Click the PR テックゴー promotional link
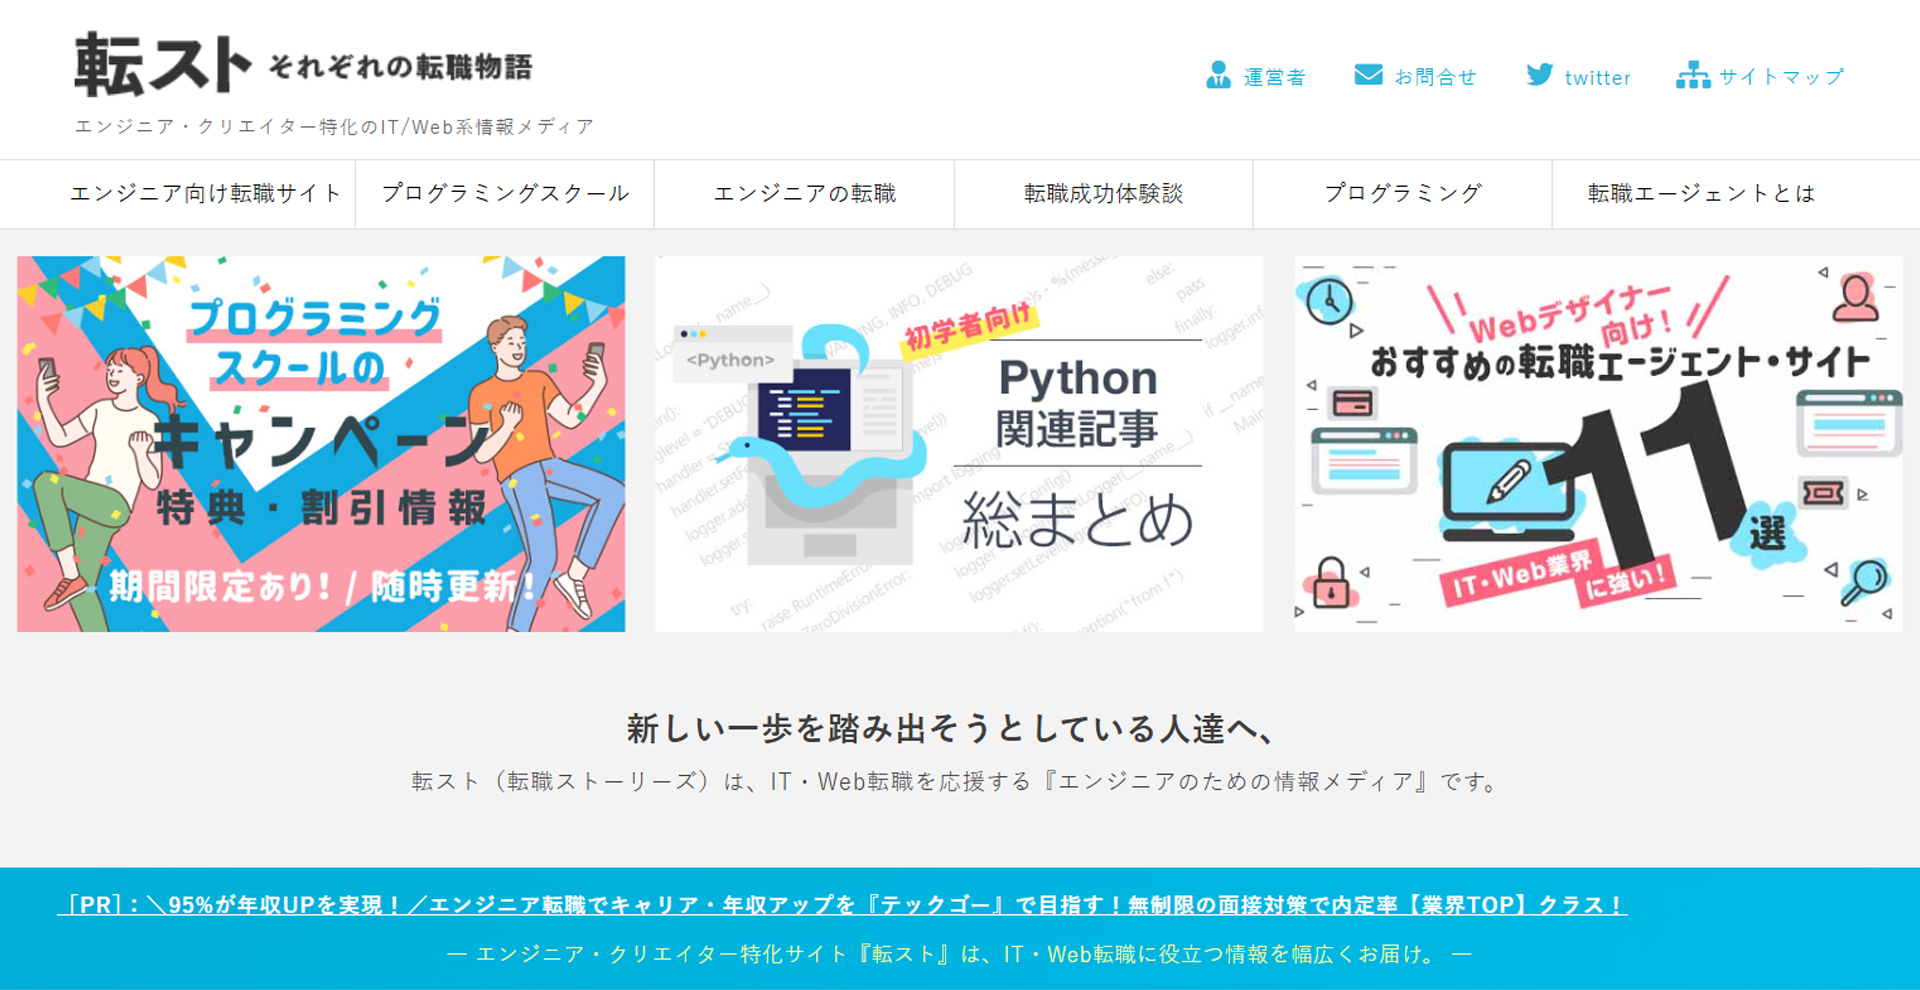 tap(842, 905)
